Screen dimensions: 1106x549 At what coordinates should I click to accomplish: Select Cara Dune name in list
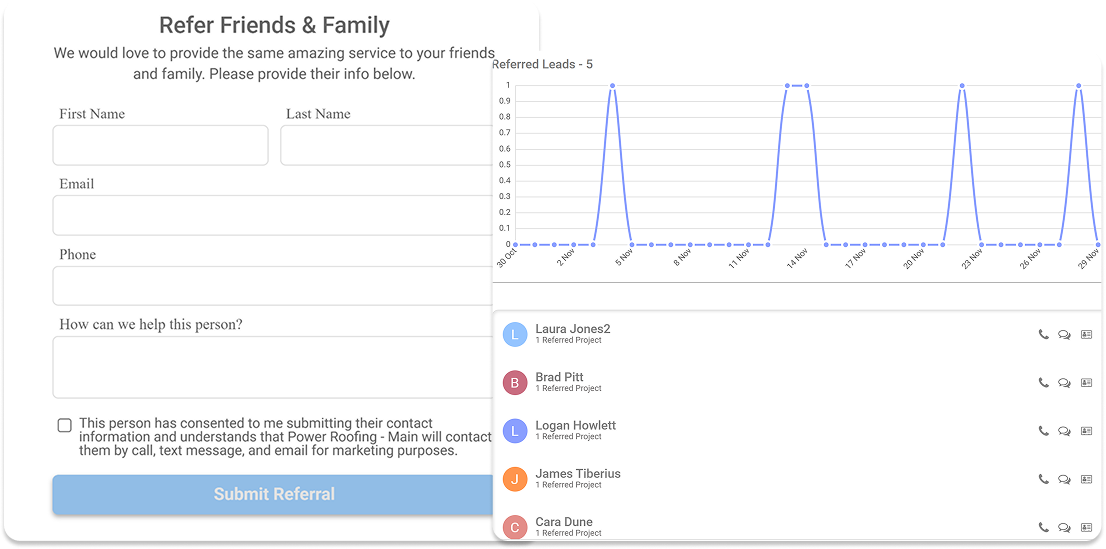tap(564, 522)
